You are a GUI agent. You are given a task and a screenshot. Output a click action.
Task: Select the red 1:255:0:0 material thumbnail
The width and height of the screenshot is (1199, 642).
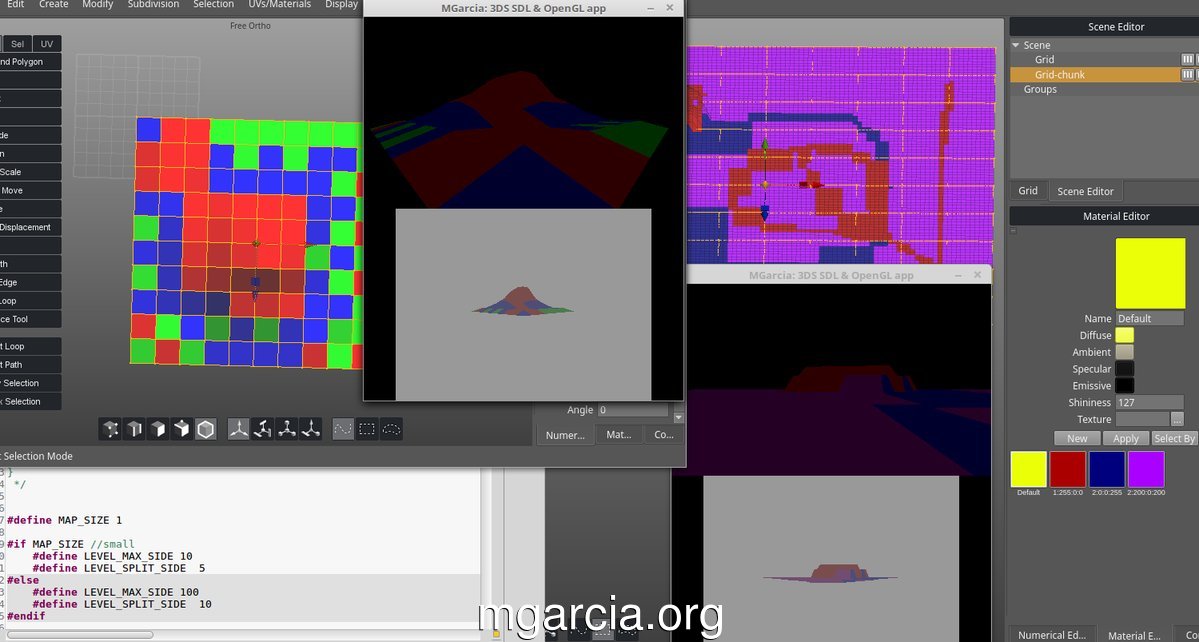[x=1067, y=469]
